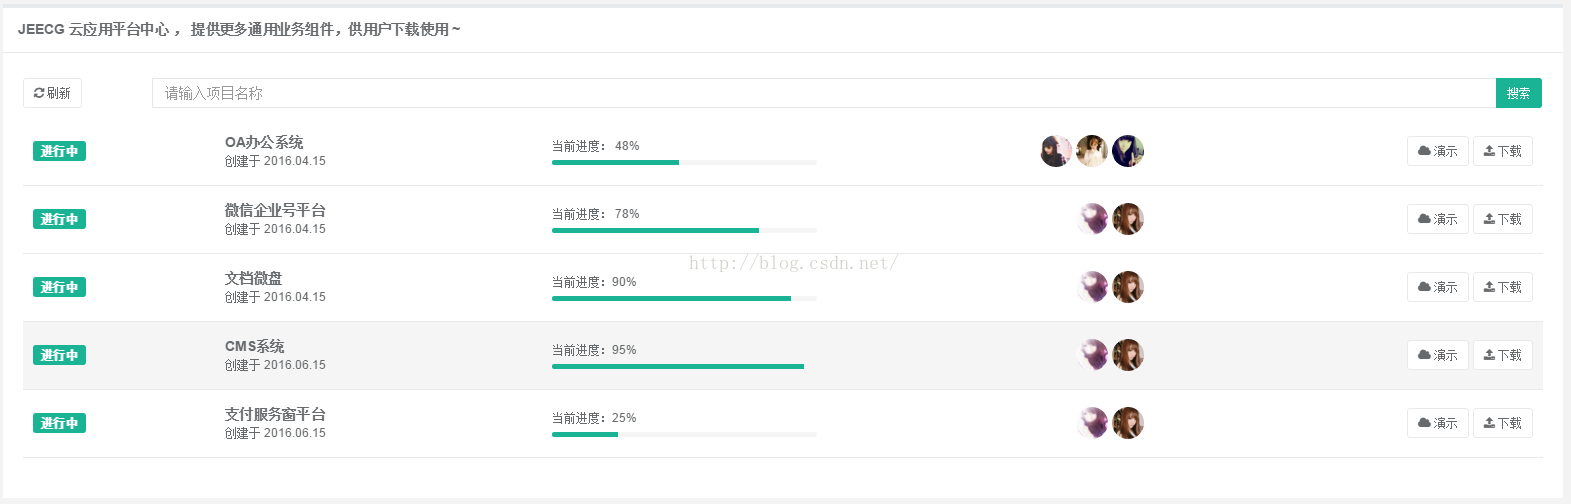Click first member avatar in OA办公系统 row
The width and height of the screenshot is (1571, 504).
click(x=1056, y=151)
